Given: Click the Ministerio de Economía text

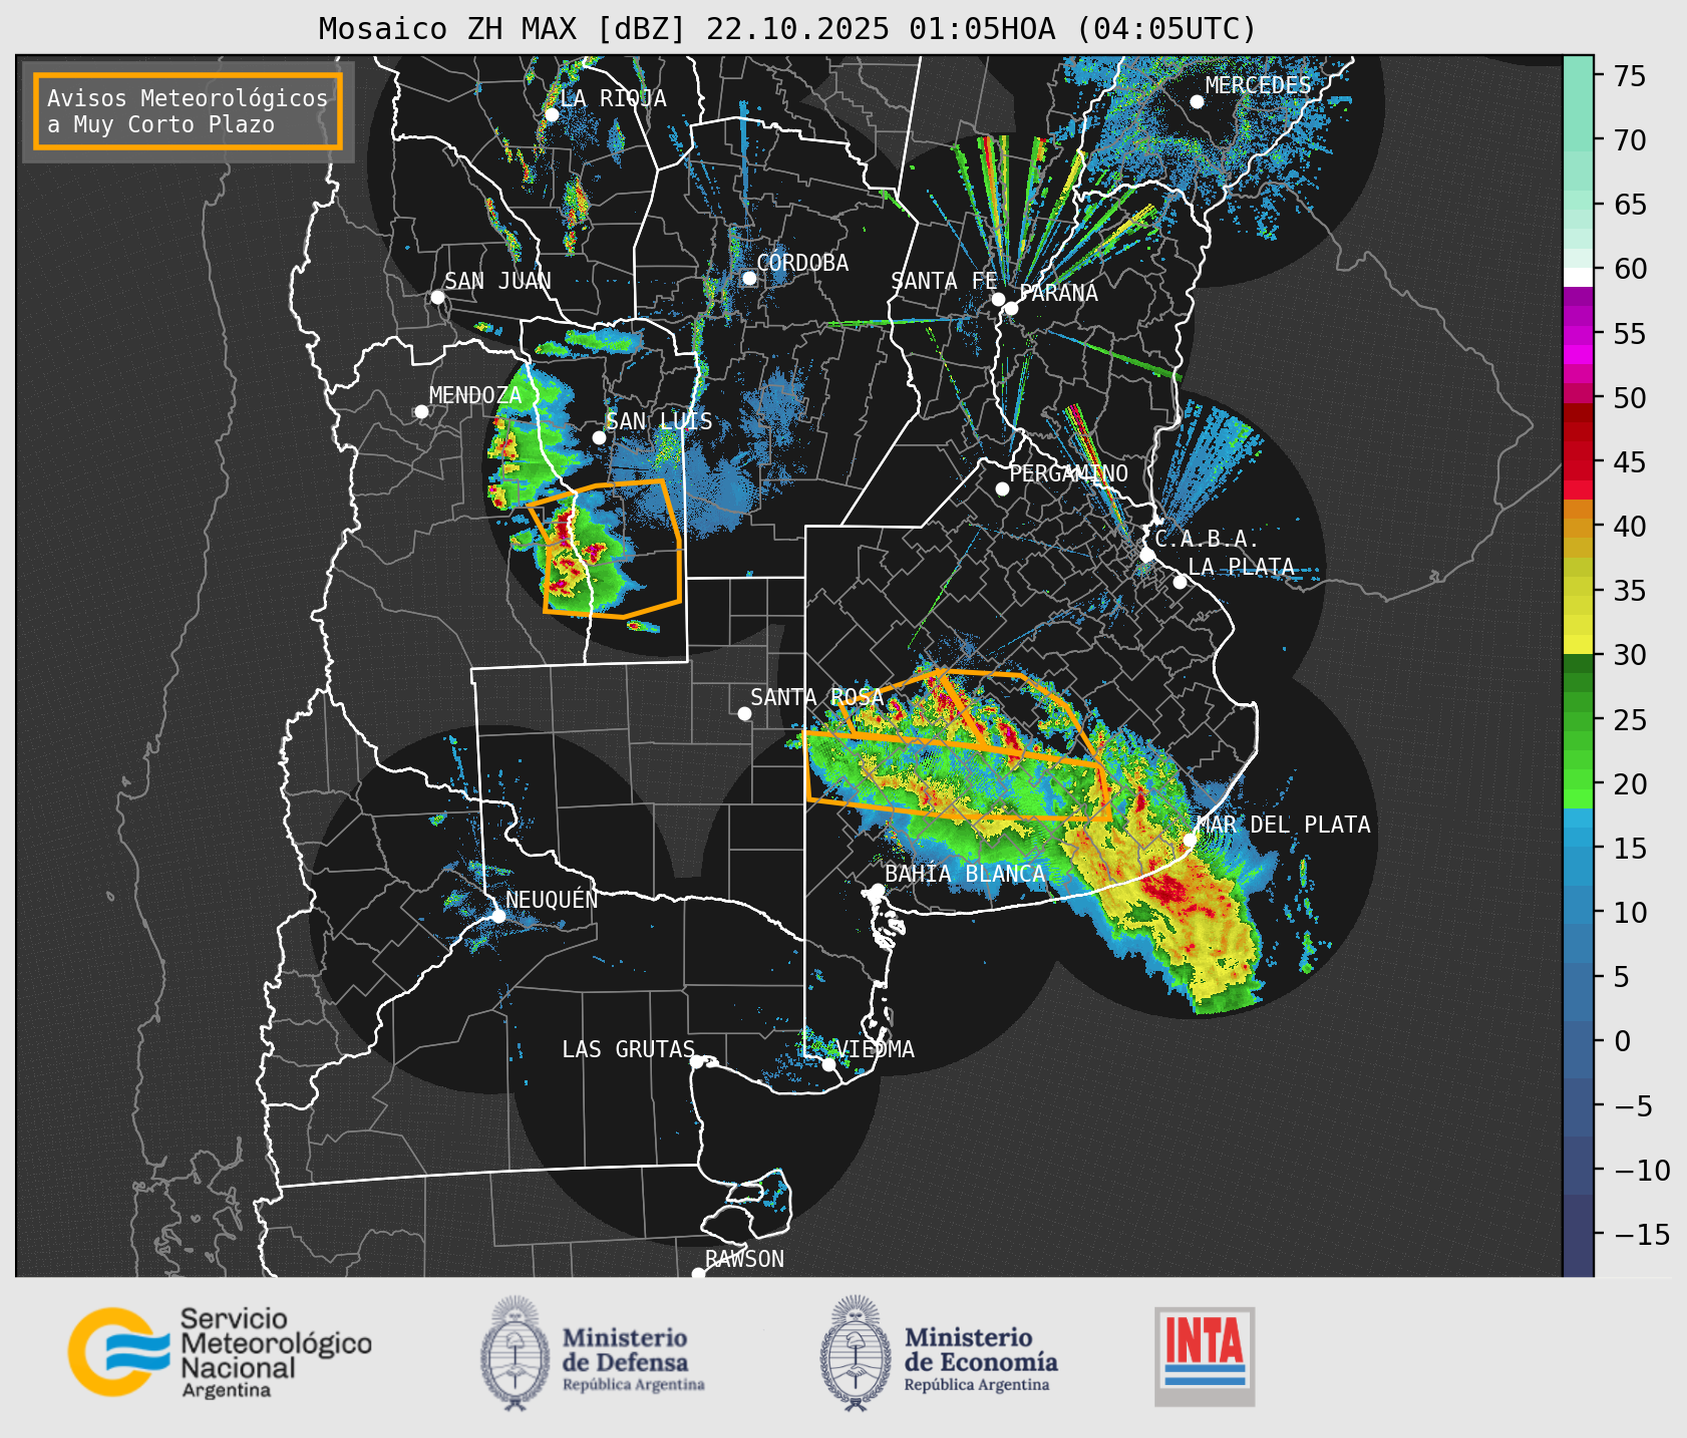Looking at the screenshot, I should [x=980, y=1358].
